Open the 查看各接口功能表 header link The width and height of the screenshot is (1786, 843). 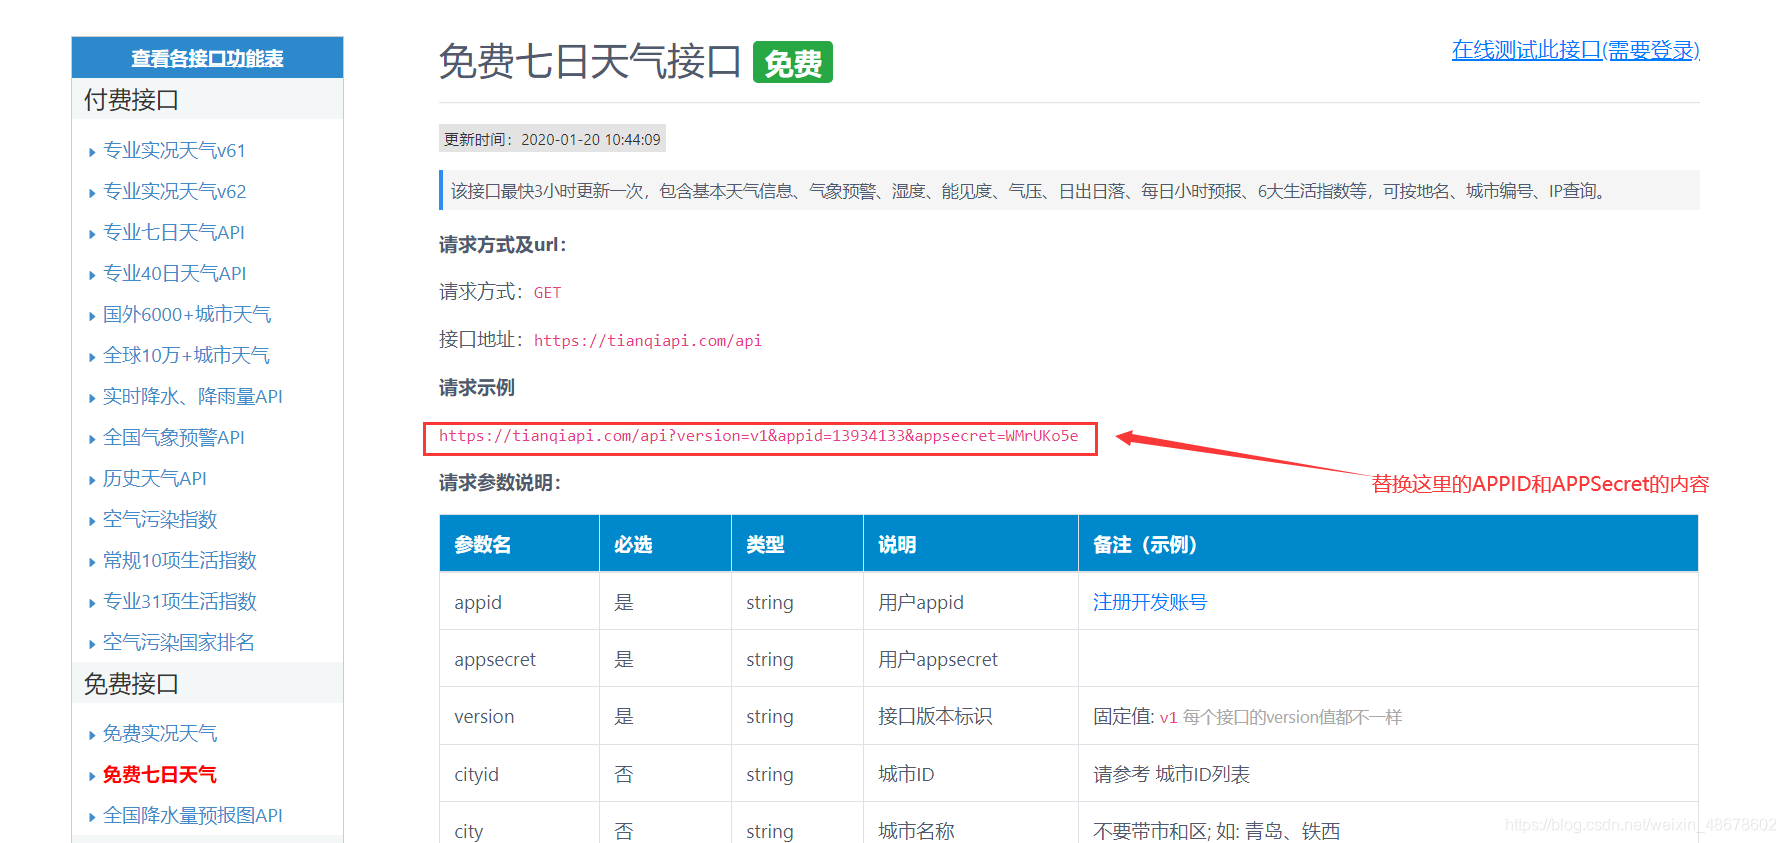pos(207,58)
